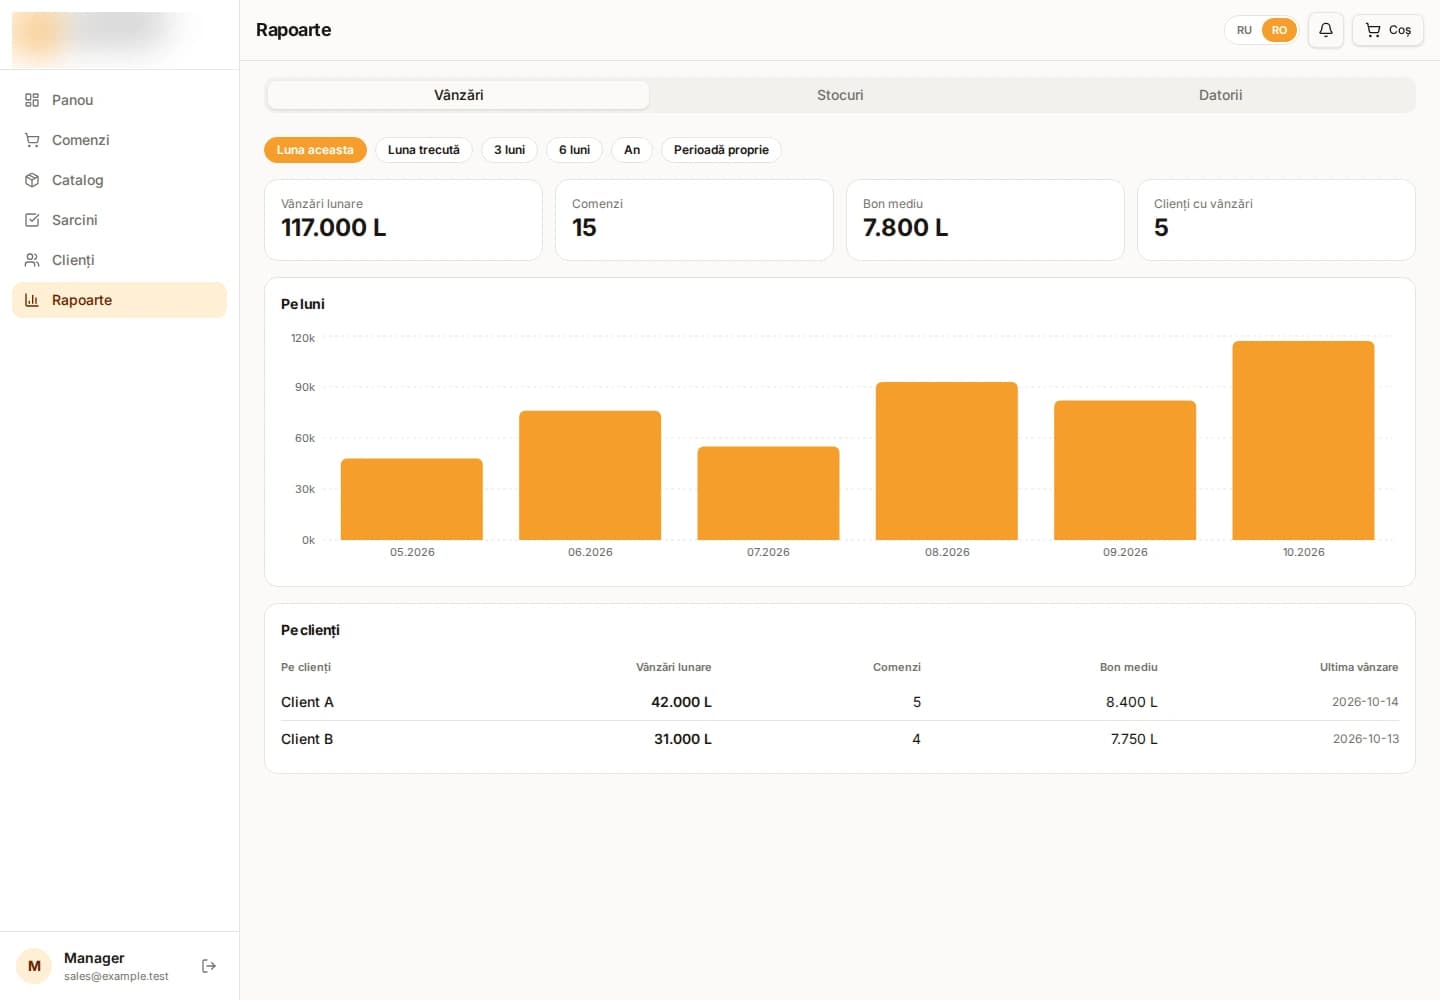The height and width of the screenshot is (1000, 1440).
Task: Switch to the Stocuri tab
Action: (x=840, y=95)
